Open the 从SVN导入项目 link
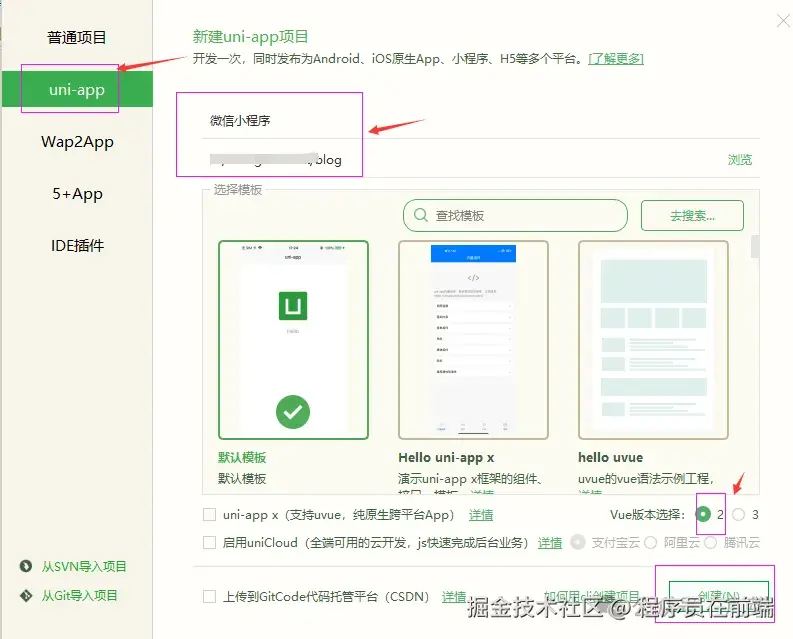The width and height of the screenshot is (793, 639). (84, 567)
